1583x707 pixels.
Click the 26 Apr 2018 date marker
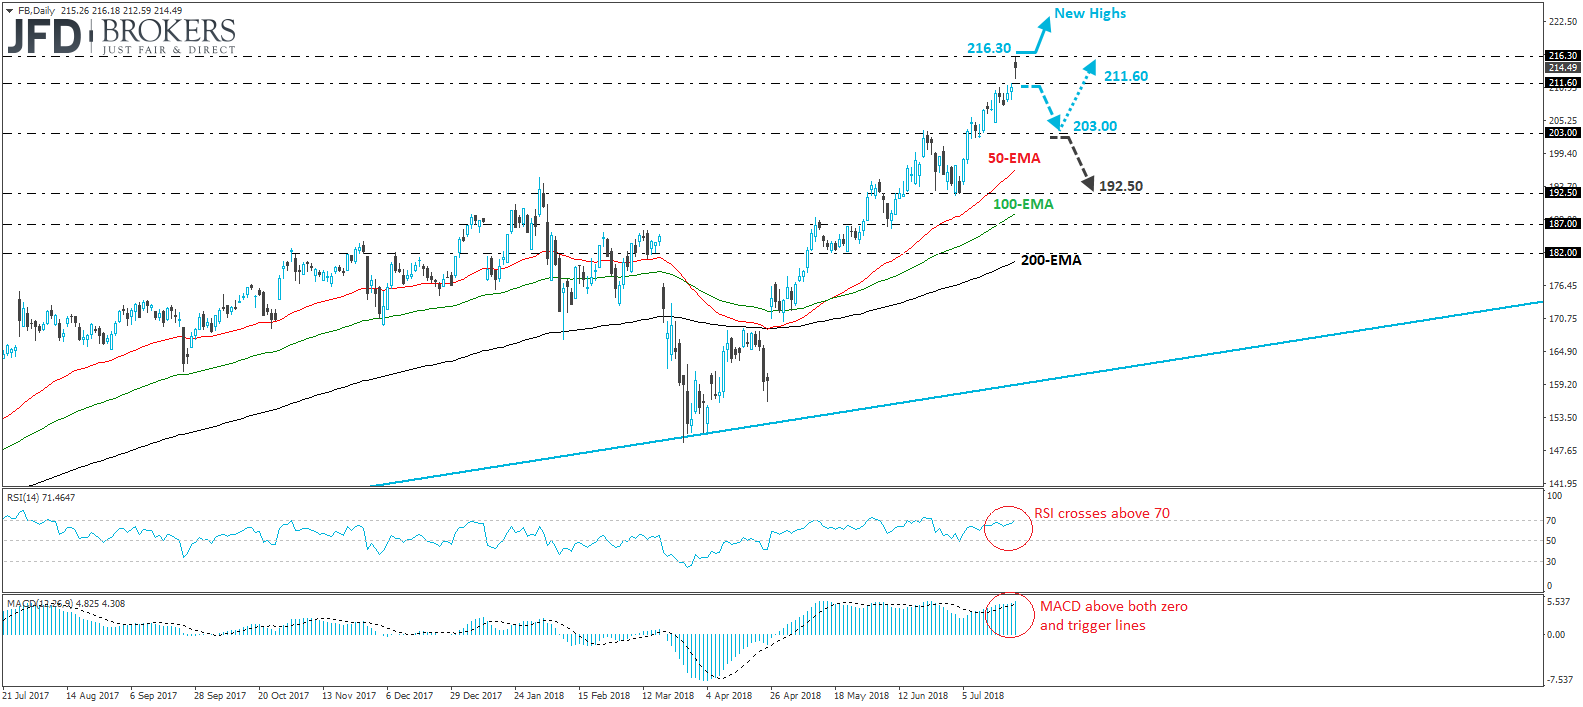796,695
